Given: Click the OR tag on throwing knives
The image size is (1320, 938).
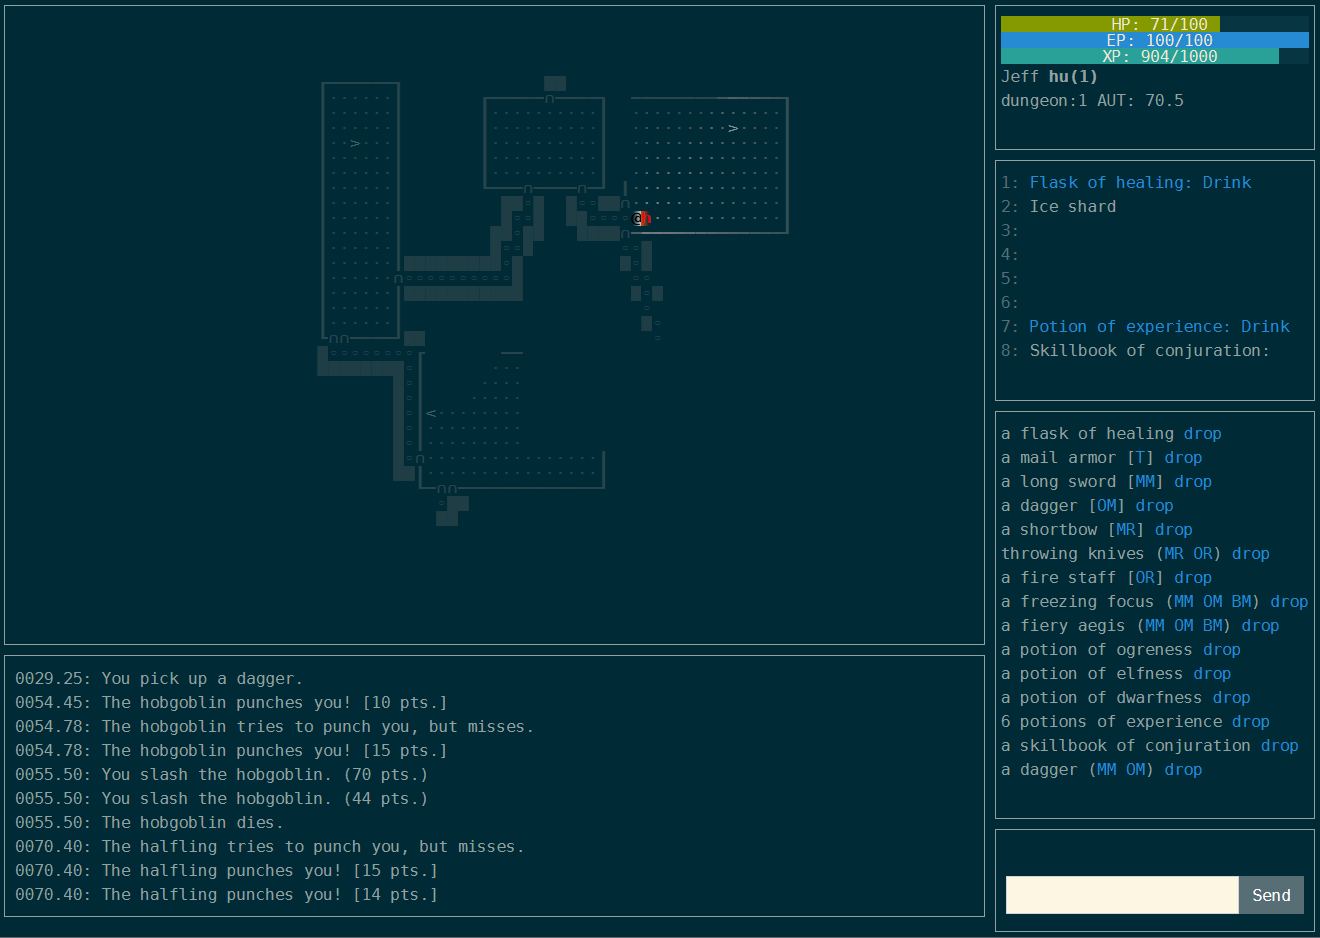Looking at the screenshot, I should point(1203,553).
